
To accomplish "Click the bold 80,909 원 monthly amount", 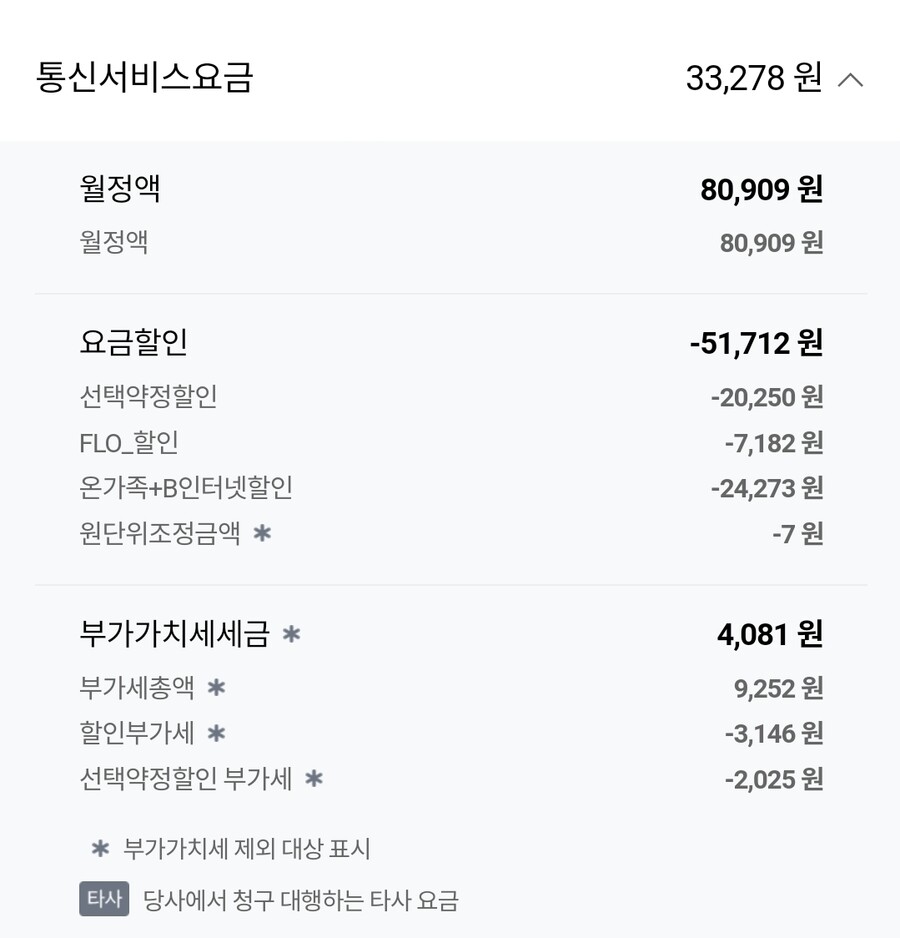I will 761,189.
